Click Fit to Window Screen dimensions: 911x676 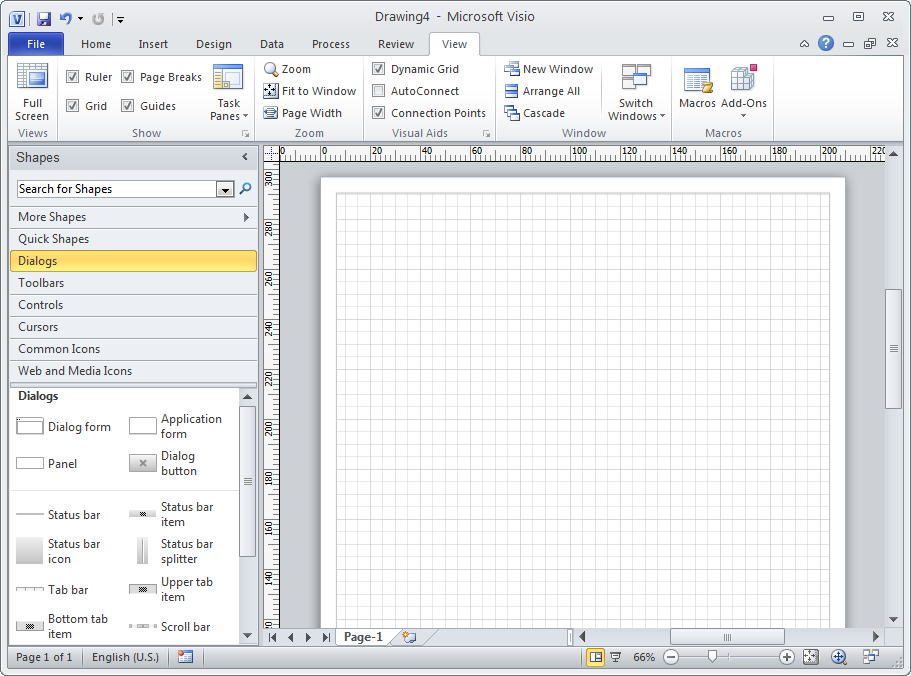click(309, 91)
